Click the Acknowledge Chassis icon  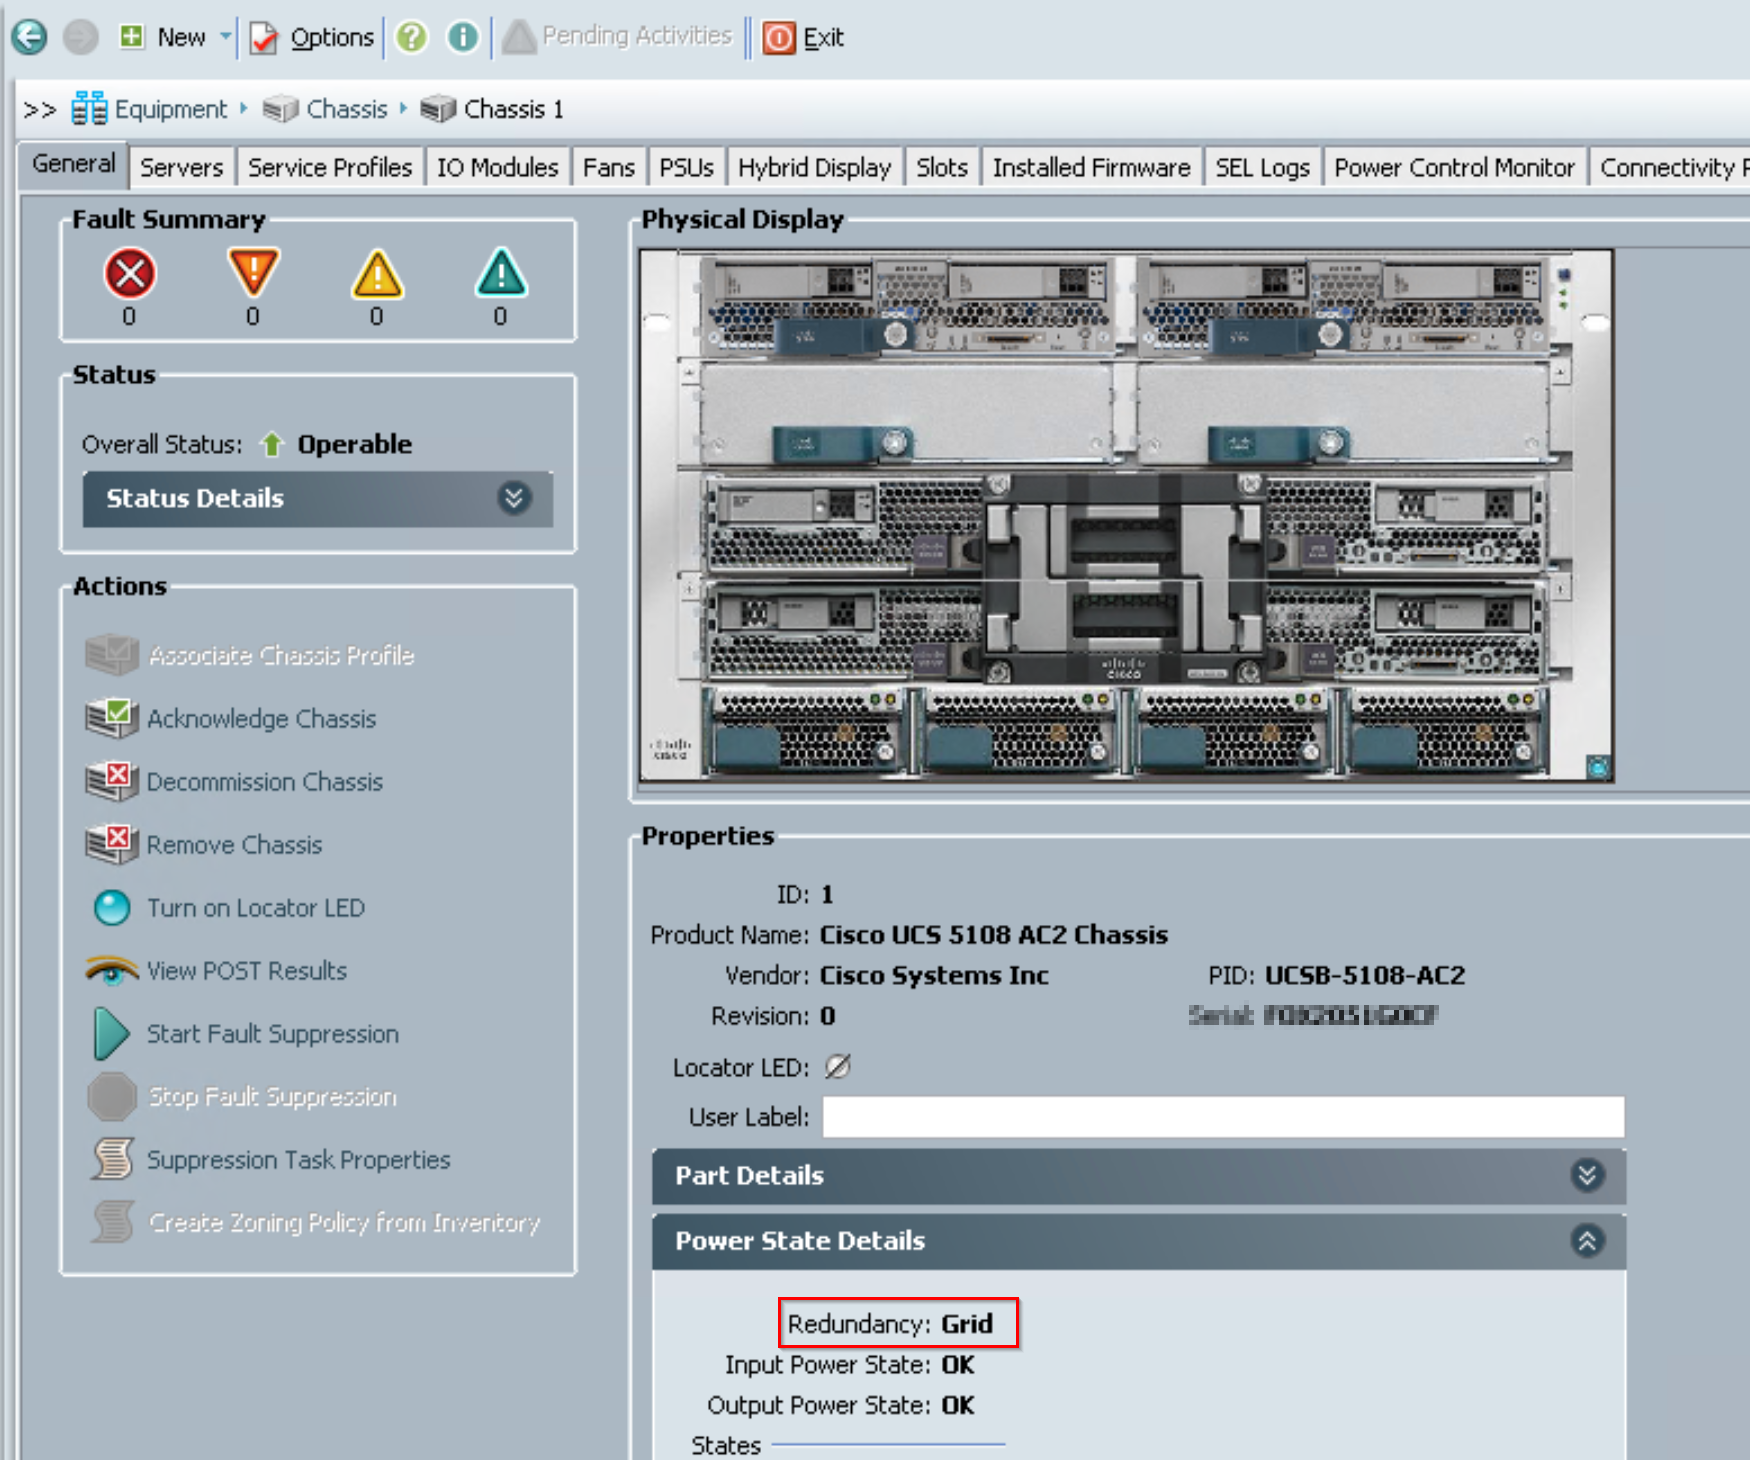(x=111, y=718)
